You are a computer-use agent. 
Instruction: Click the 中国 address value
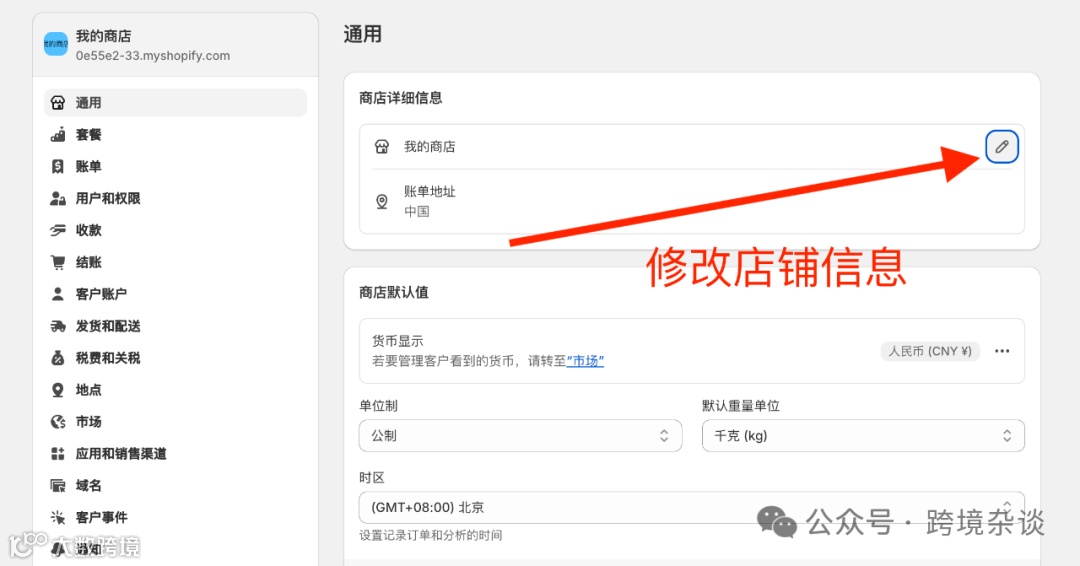coord(417,211)
